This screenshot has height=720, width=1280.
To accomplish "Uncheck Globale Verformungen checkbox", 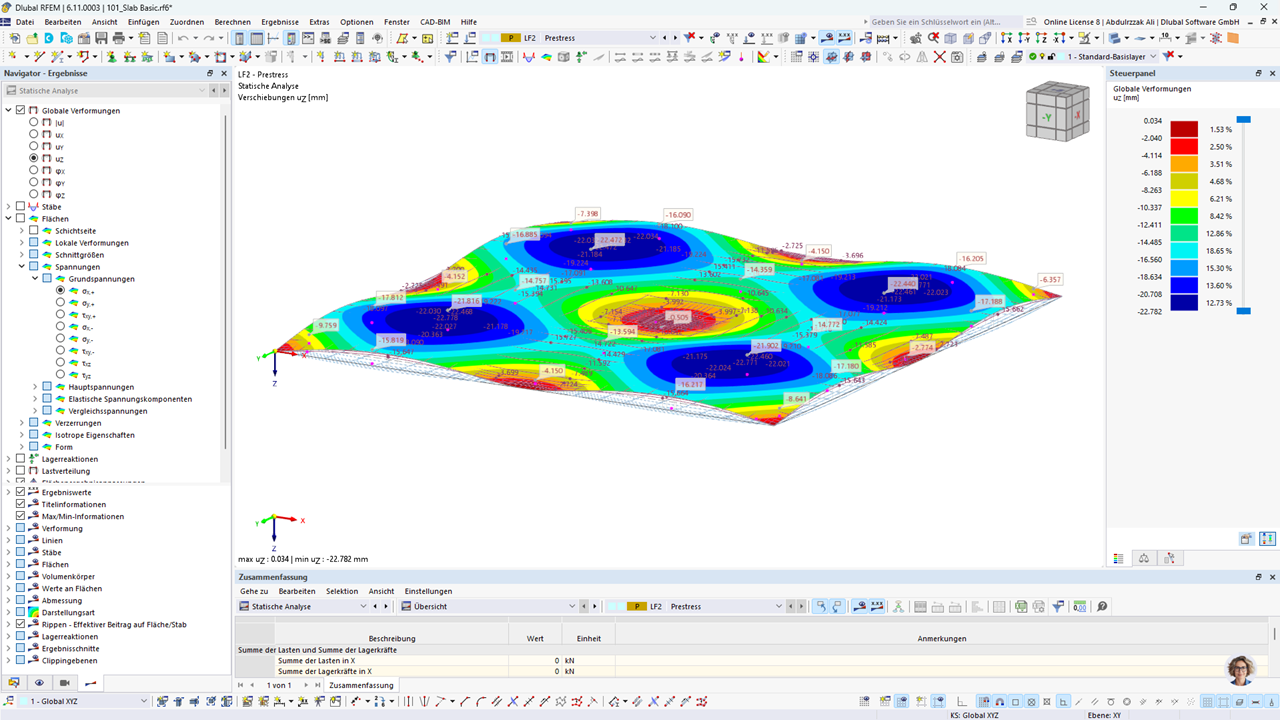I will (x=20, y=110).
